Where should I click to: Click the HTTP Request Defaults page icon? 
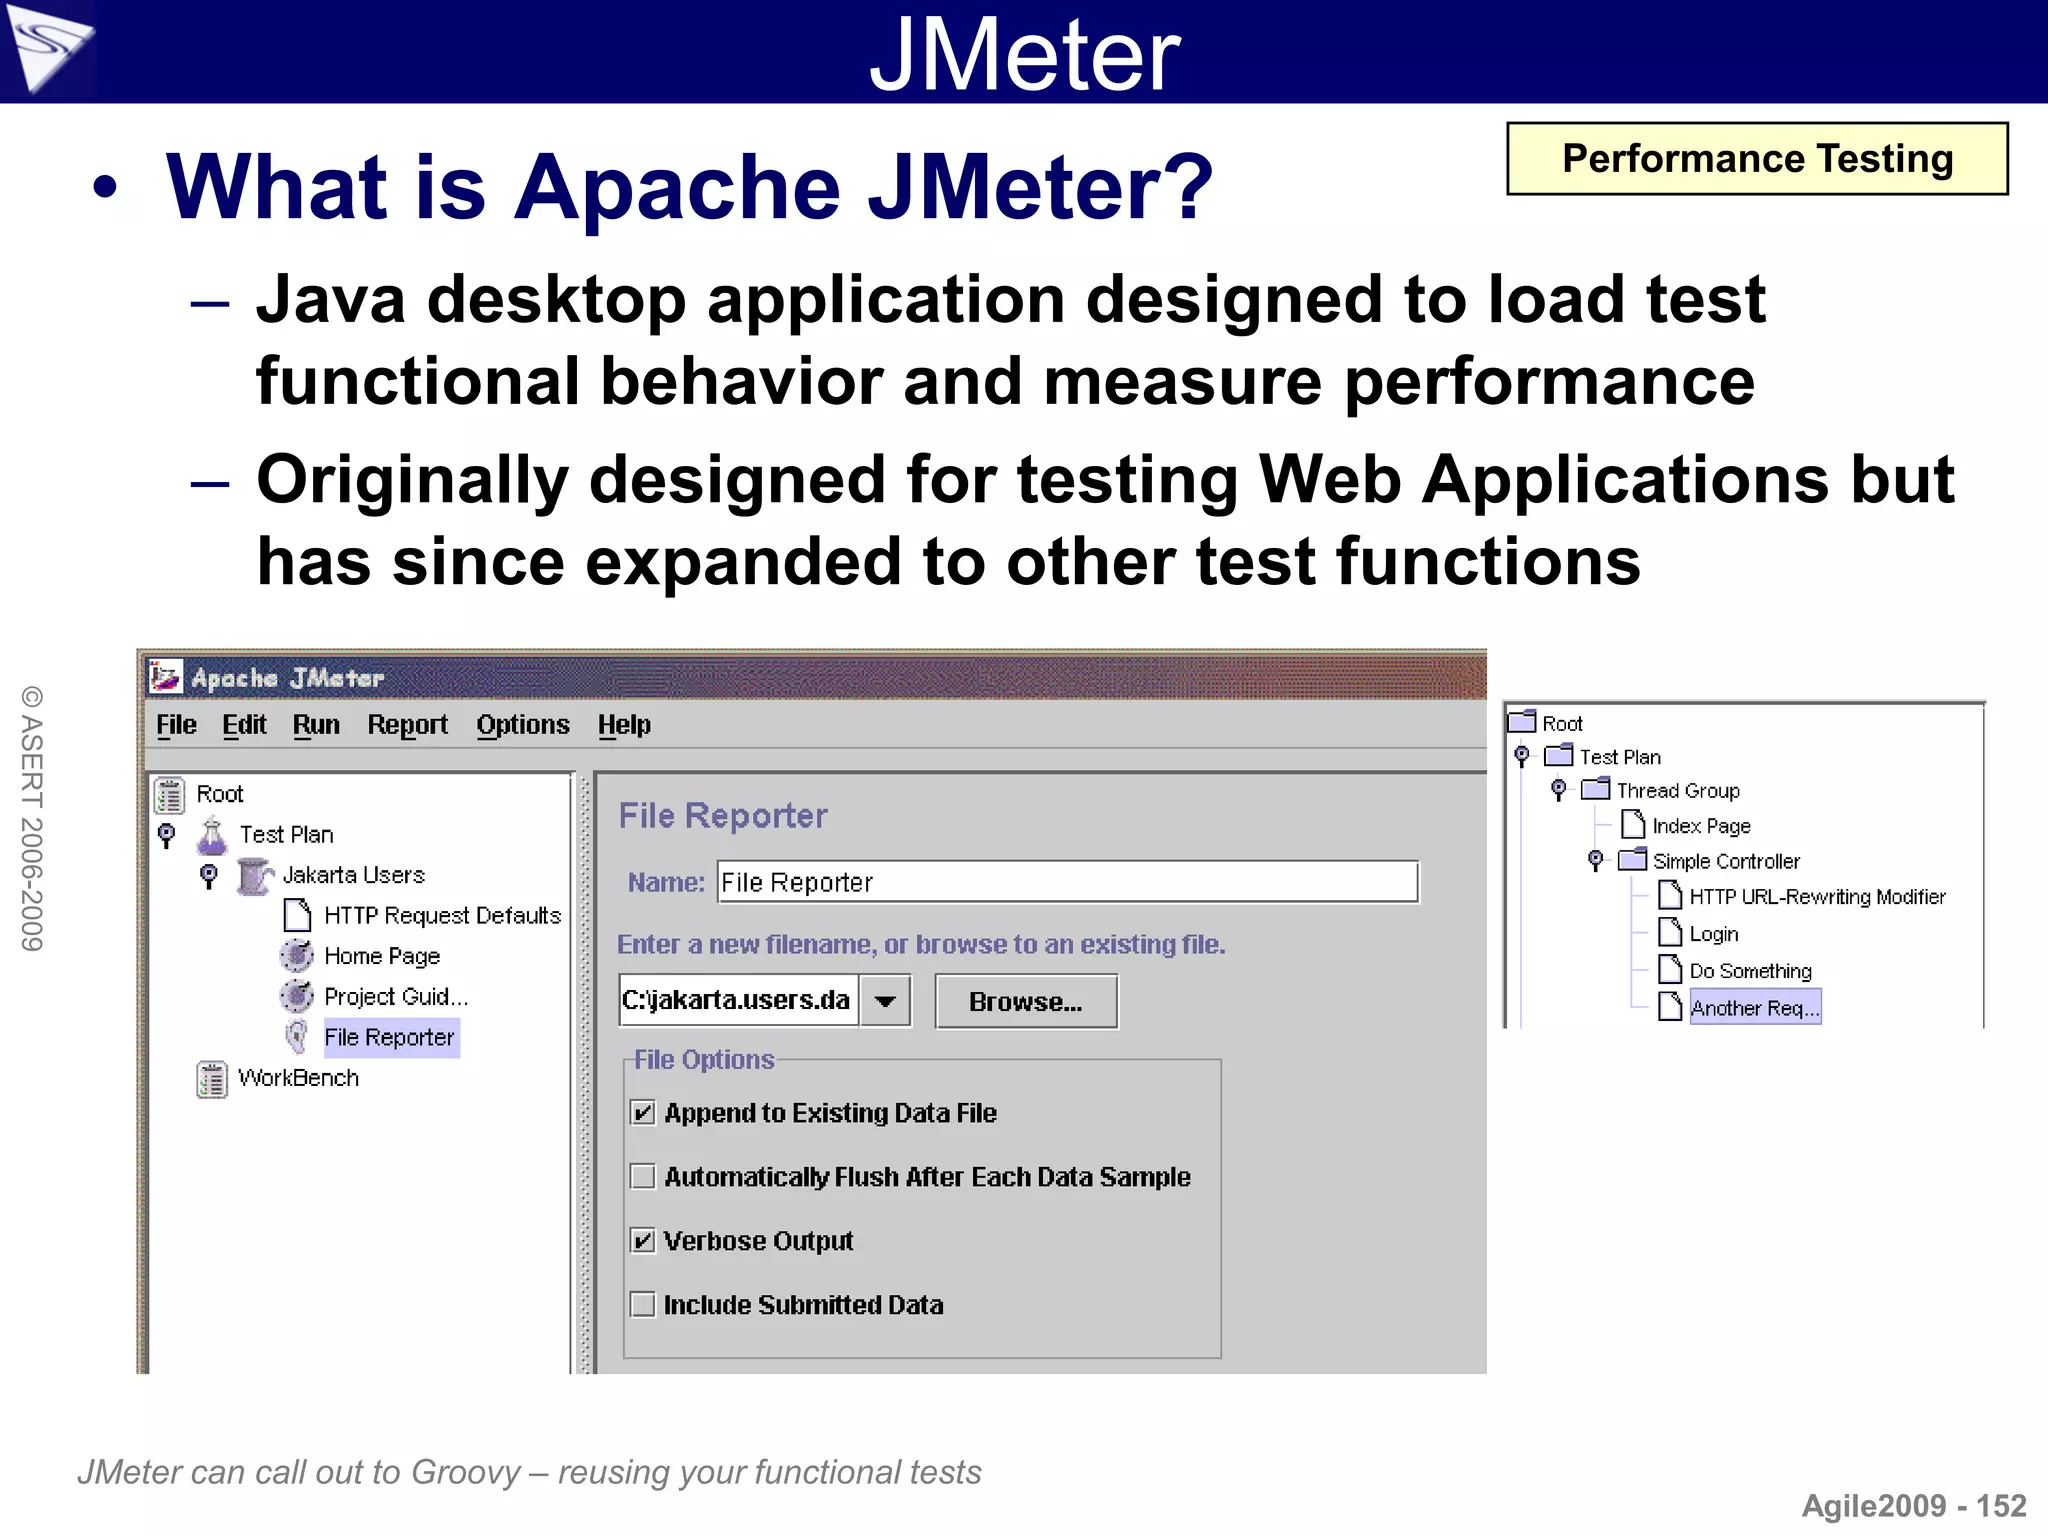297,915
